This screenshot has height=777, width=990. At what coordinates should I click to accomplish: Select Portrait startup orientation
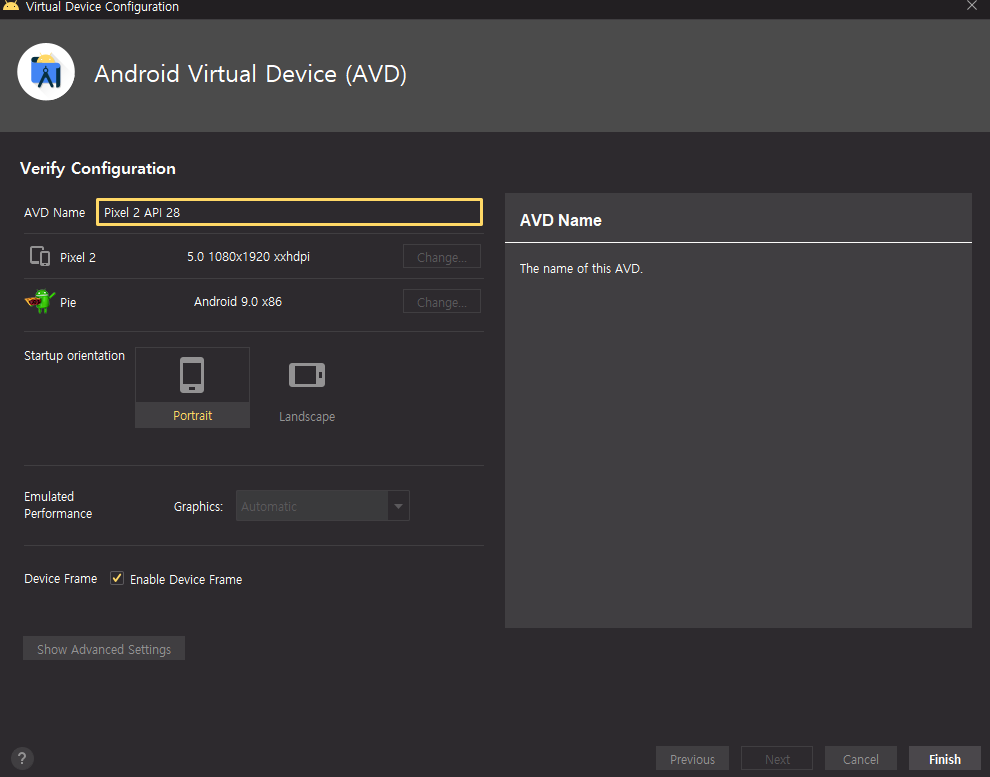point(193,388)
